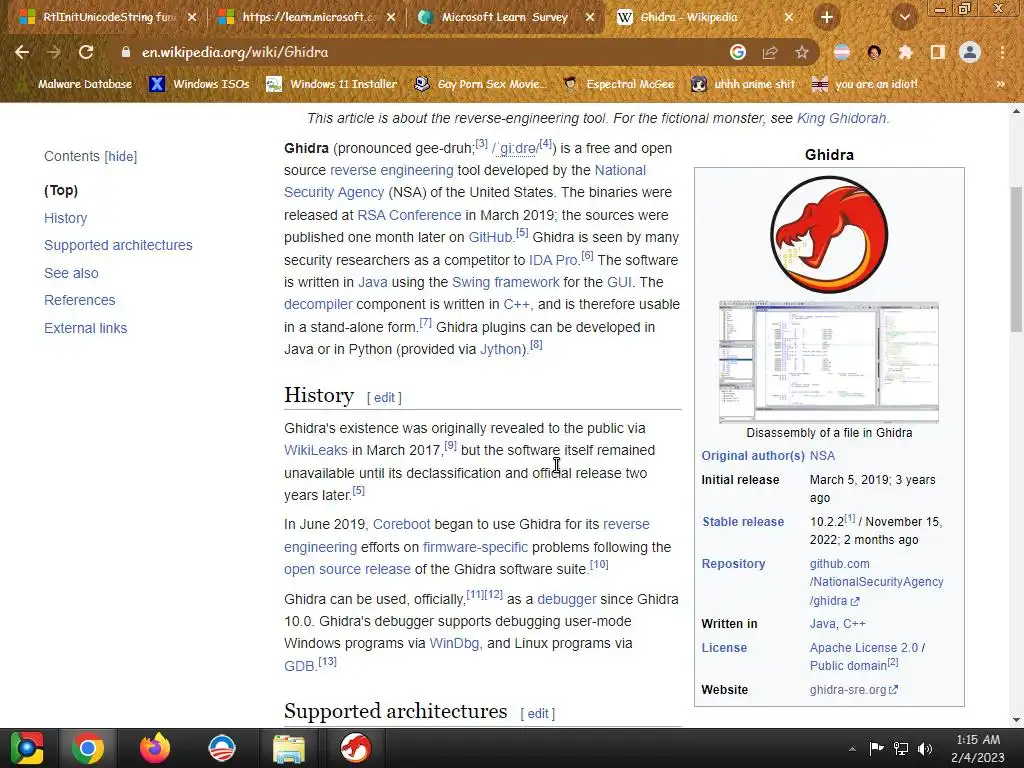Open the Malware Database bookmark

[x=74, y=84]
